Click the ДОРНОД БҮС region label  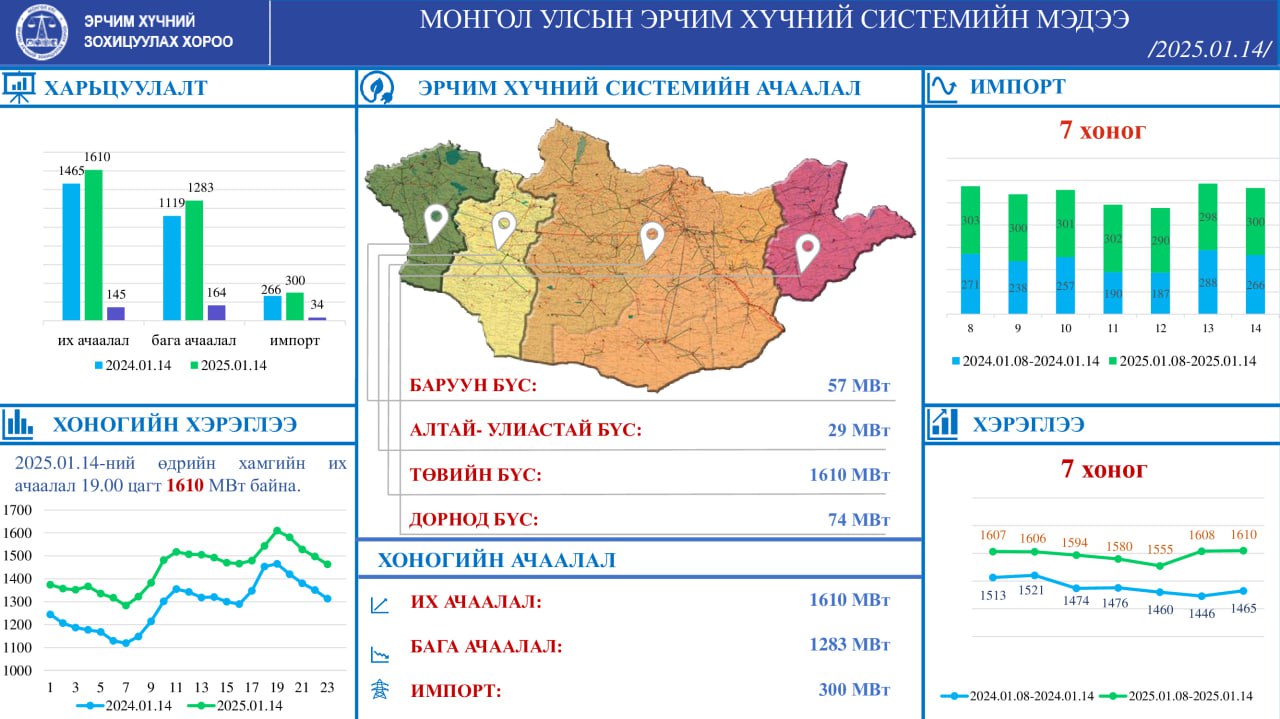point(474,519)
